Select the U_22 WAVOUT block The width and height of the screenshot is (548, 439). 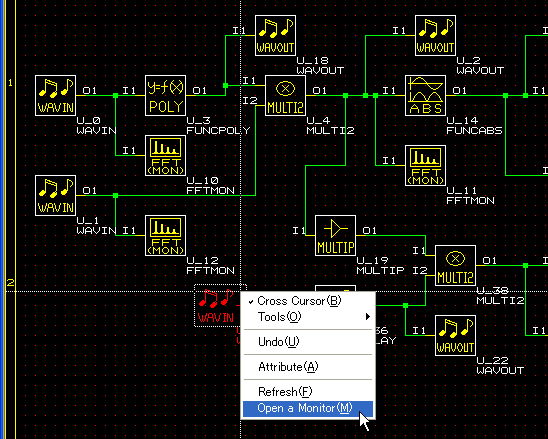click(455, 336)
